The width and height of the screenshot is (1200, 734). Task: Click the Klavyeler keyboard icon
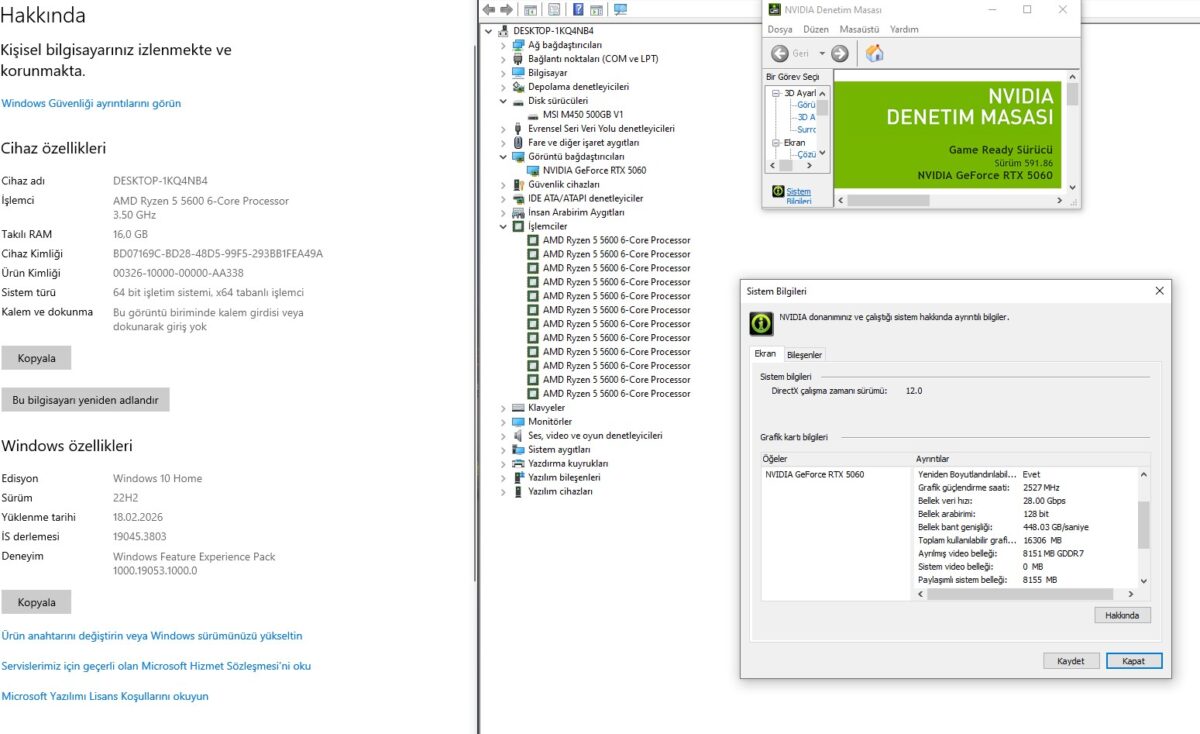point(518,407)
